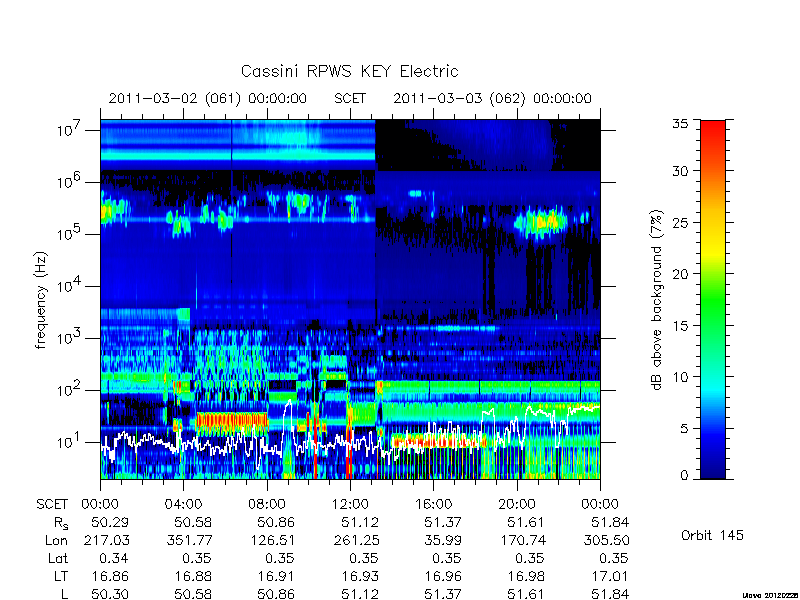Viewport: 800px width, 600px height.
Task: Click time axis label '16:00'
Action: [x=433, y=504]
